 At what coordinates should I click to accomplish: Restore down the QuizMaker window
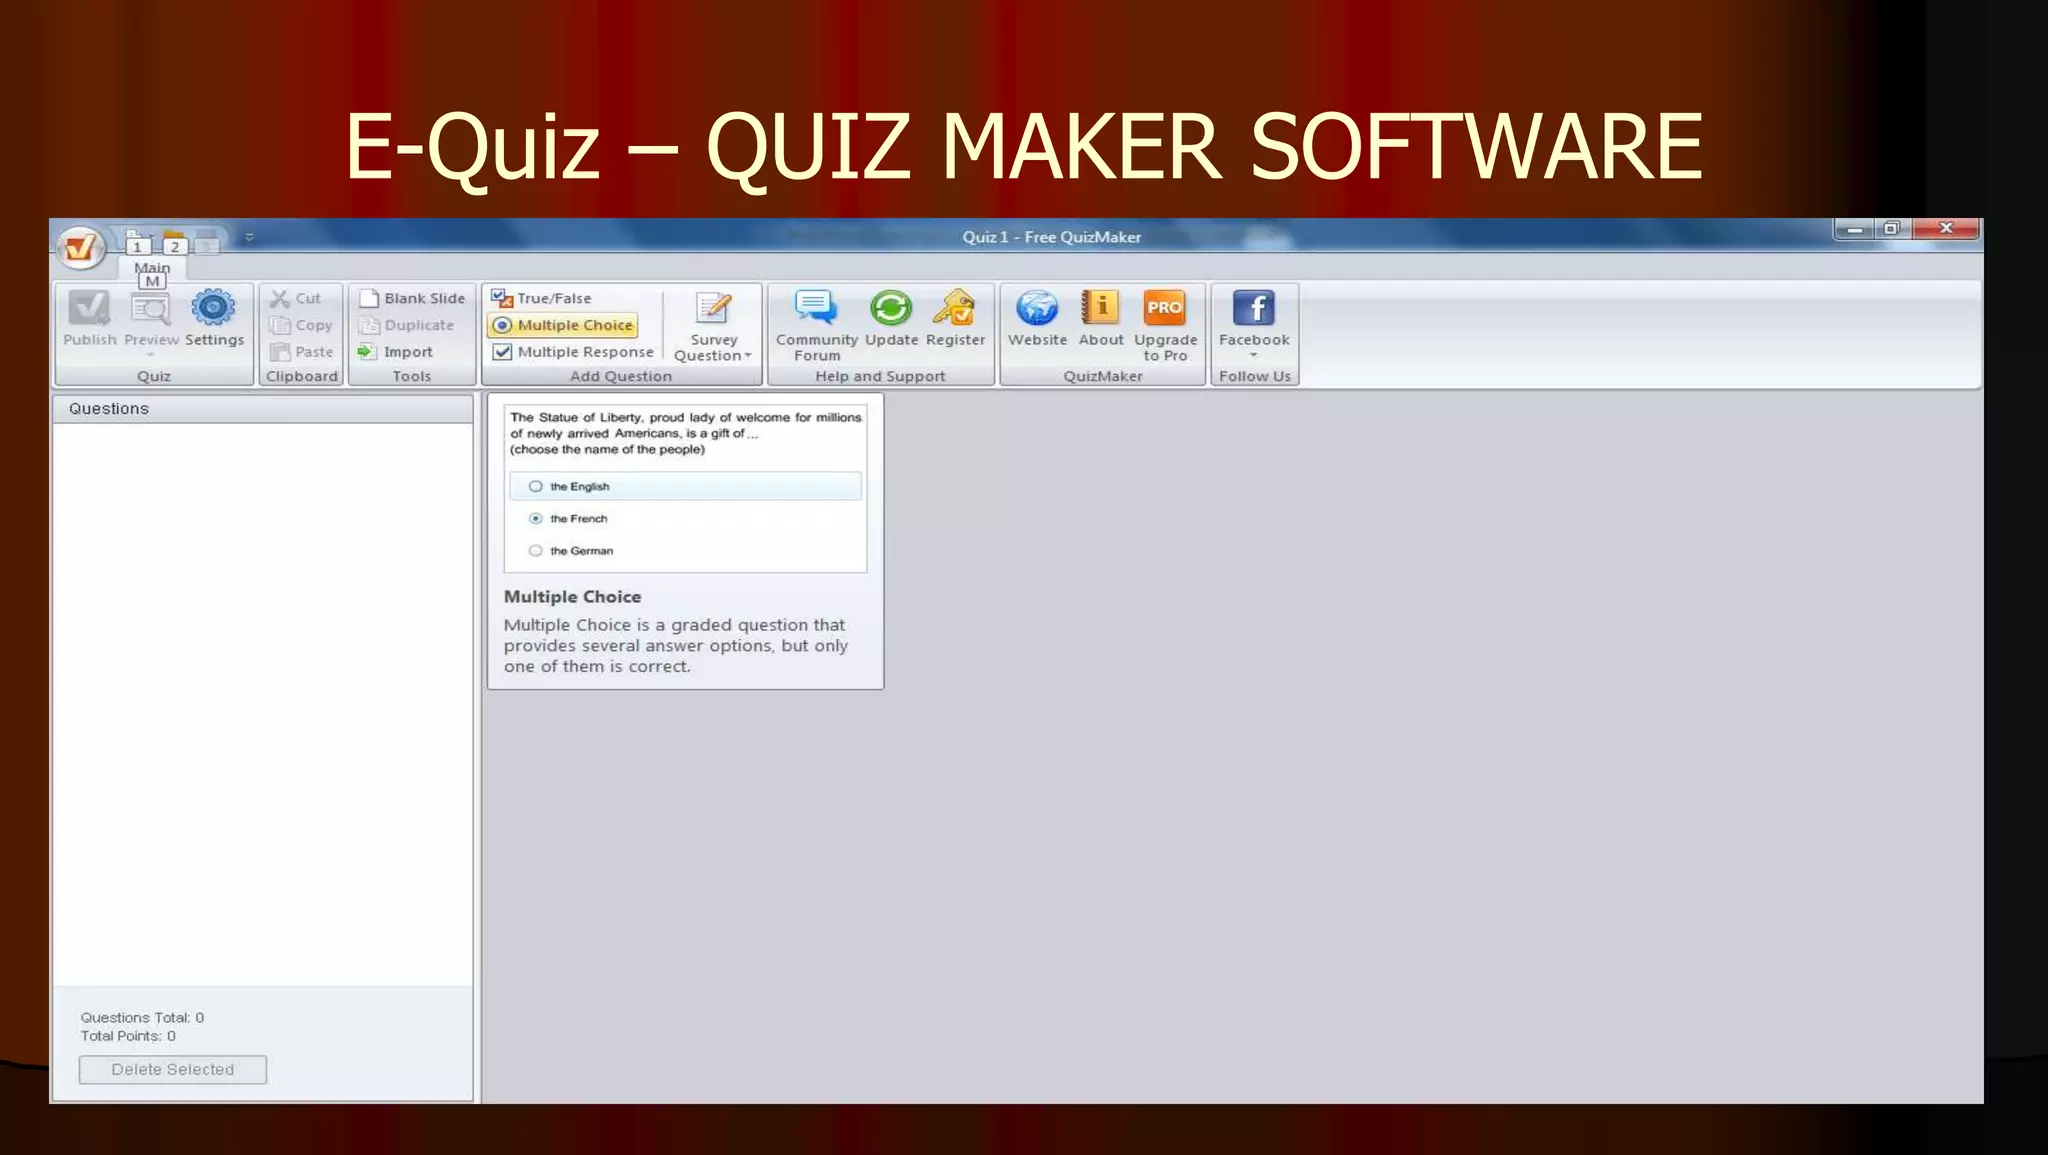[1891, 230]
